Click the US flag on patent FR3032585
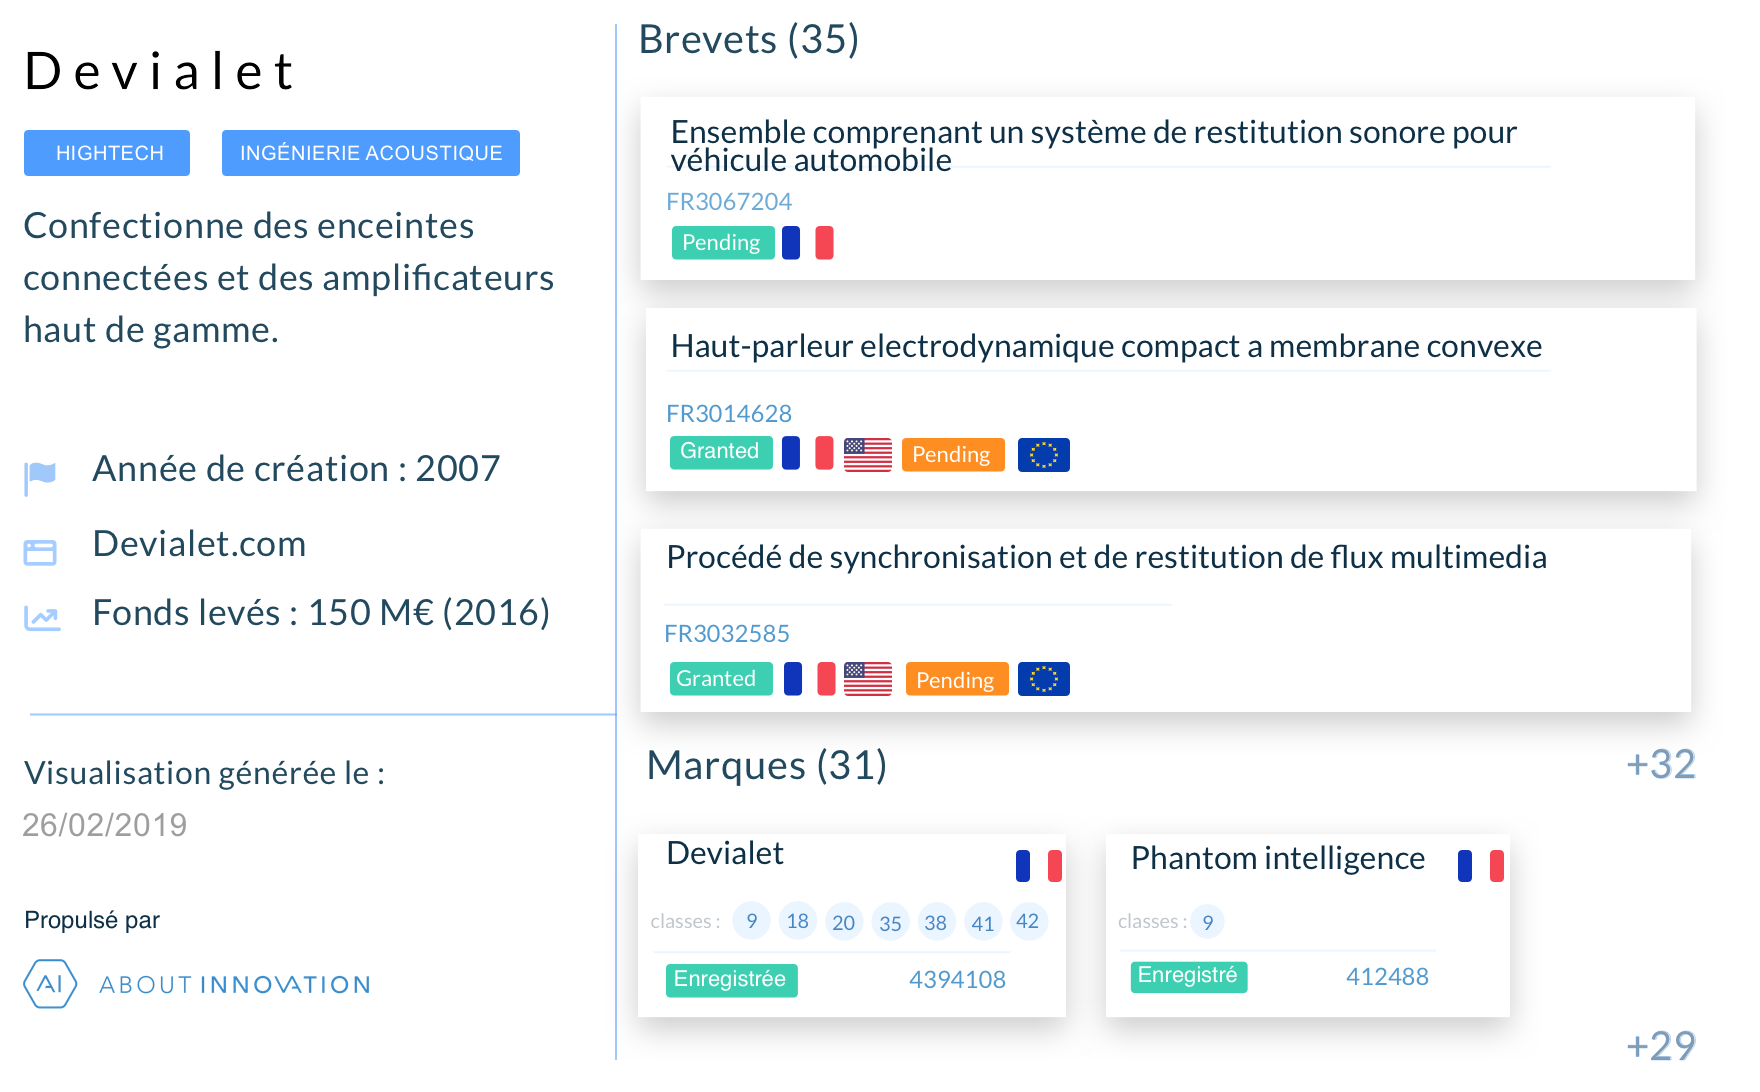Image resolution: width=1760 pixels, height=1092 pixels. pos(868,679)
